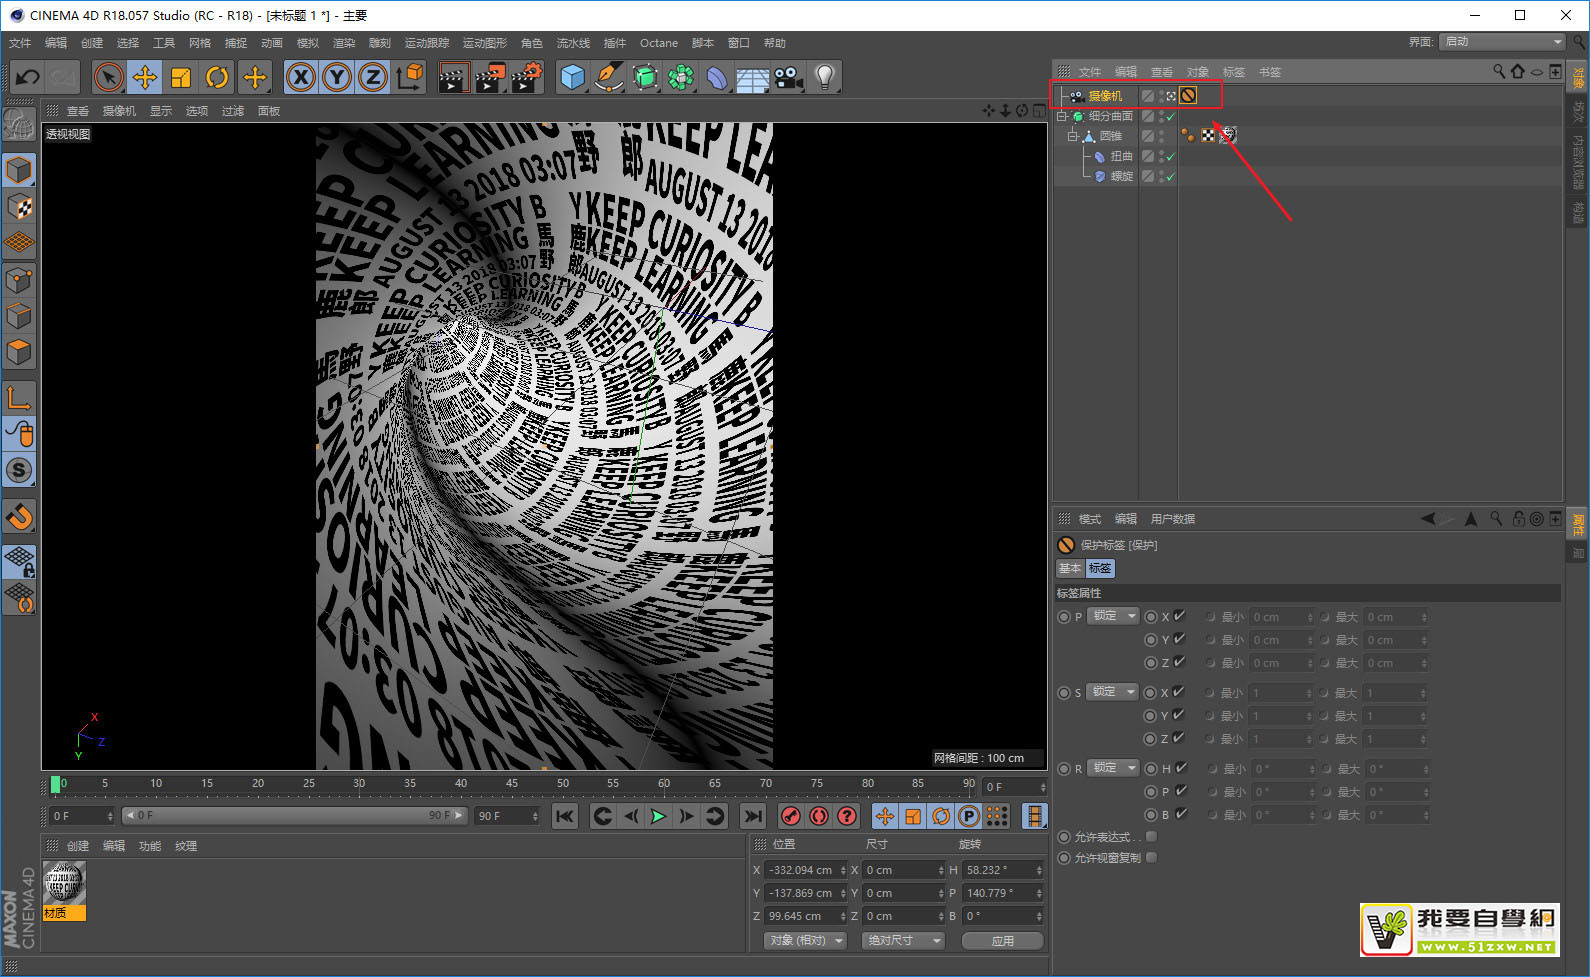Select Axis mode L-shaped icon

click(x=19, y=398)
